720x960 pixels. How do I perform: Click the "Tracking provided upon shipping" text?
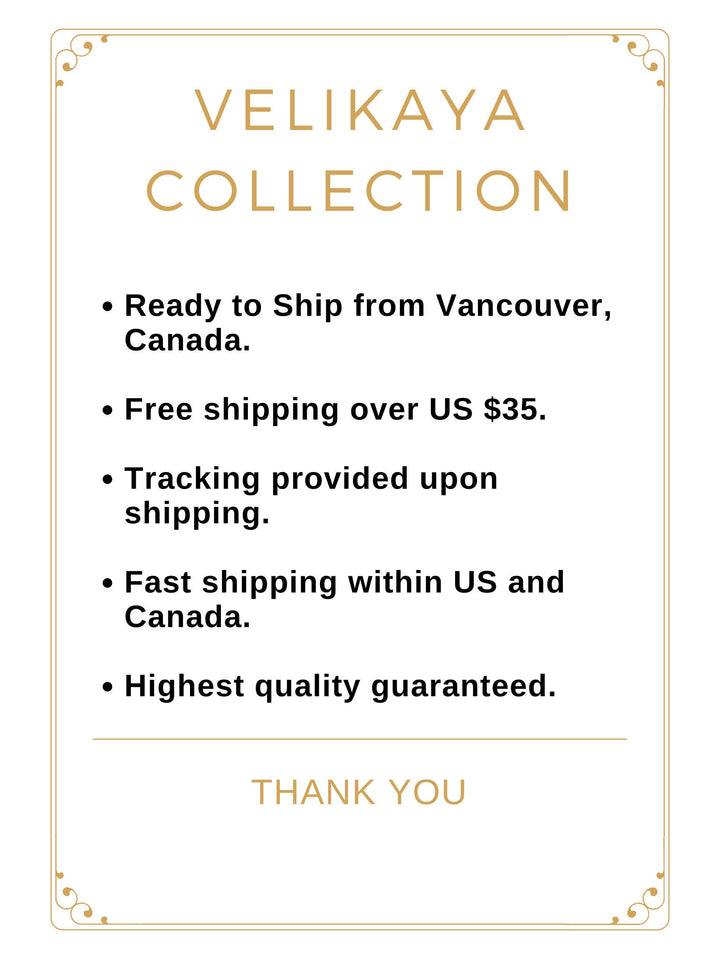coord(310,479)
